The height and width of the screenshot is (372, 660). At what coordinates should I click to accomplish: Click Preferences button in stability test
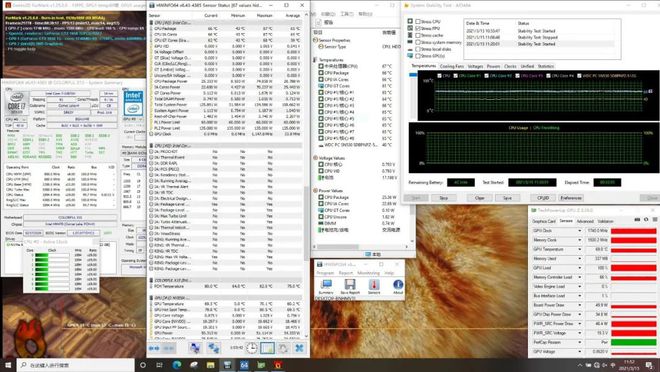[571, 198]
